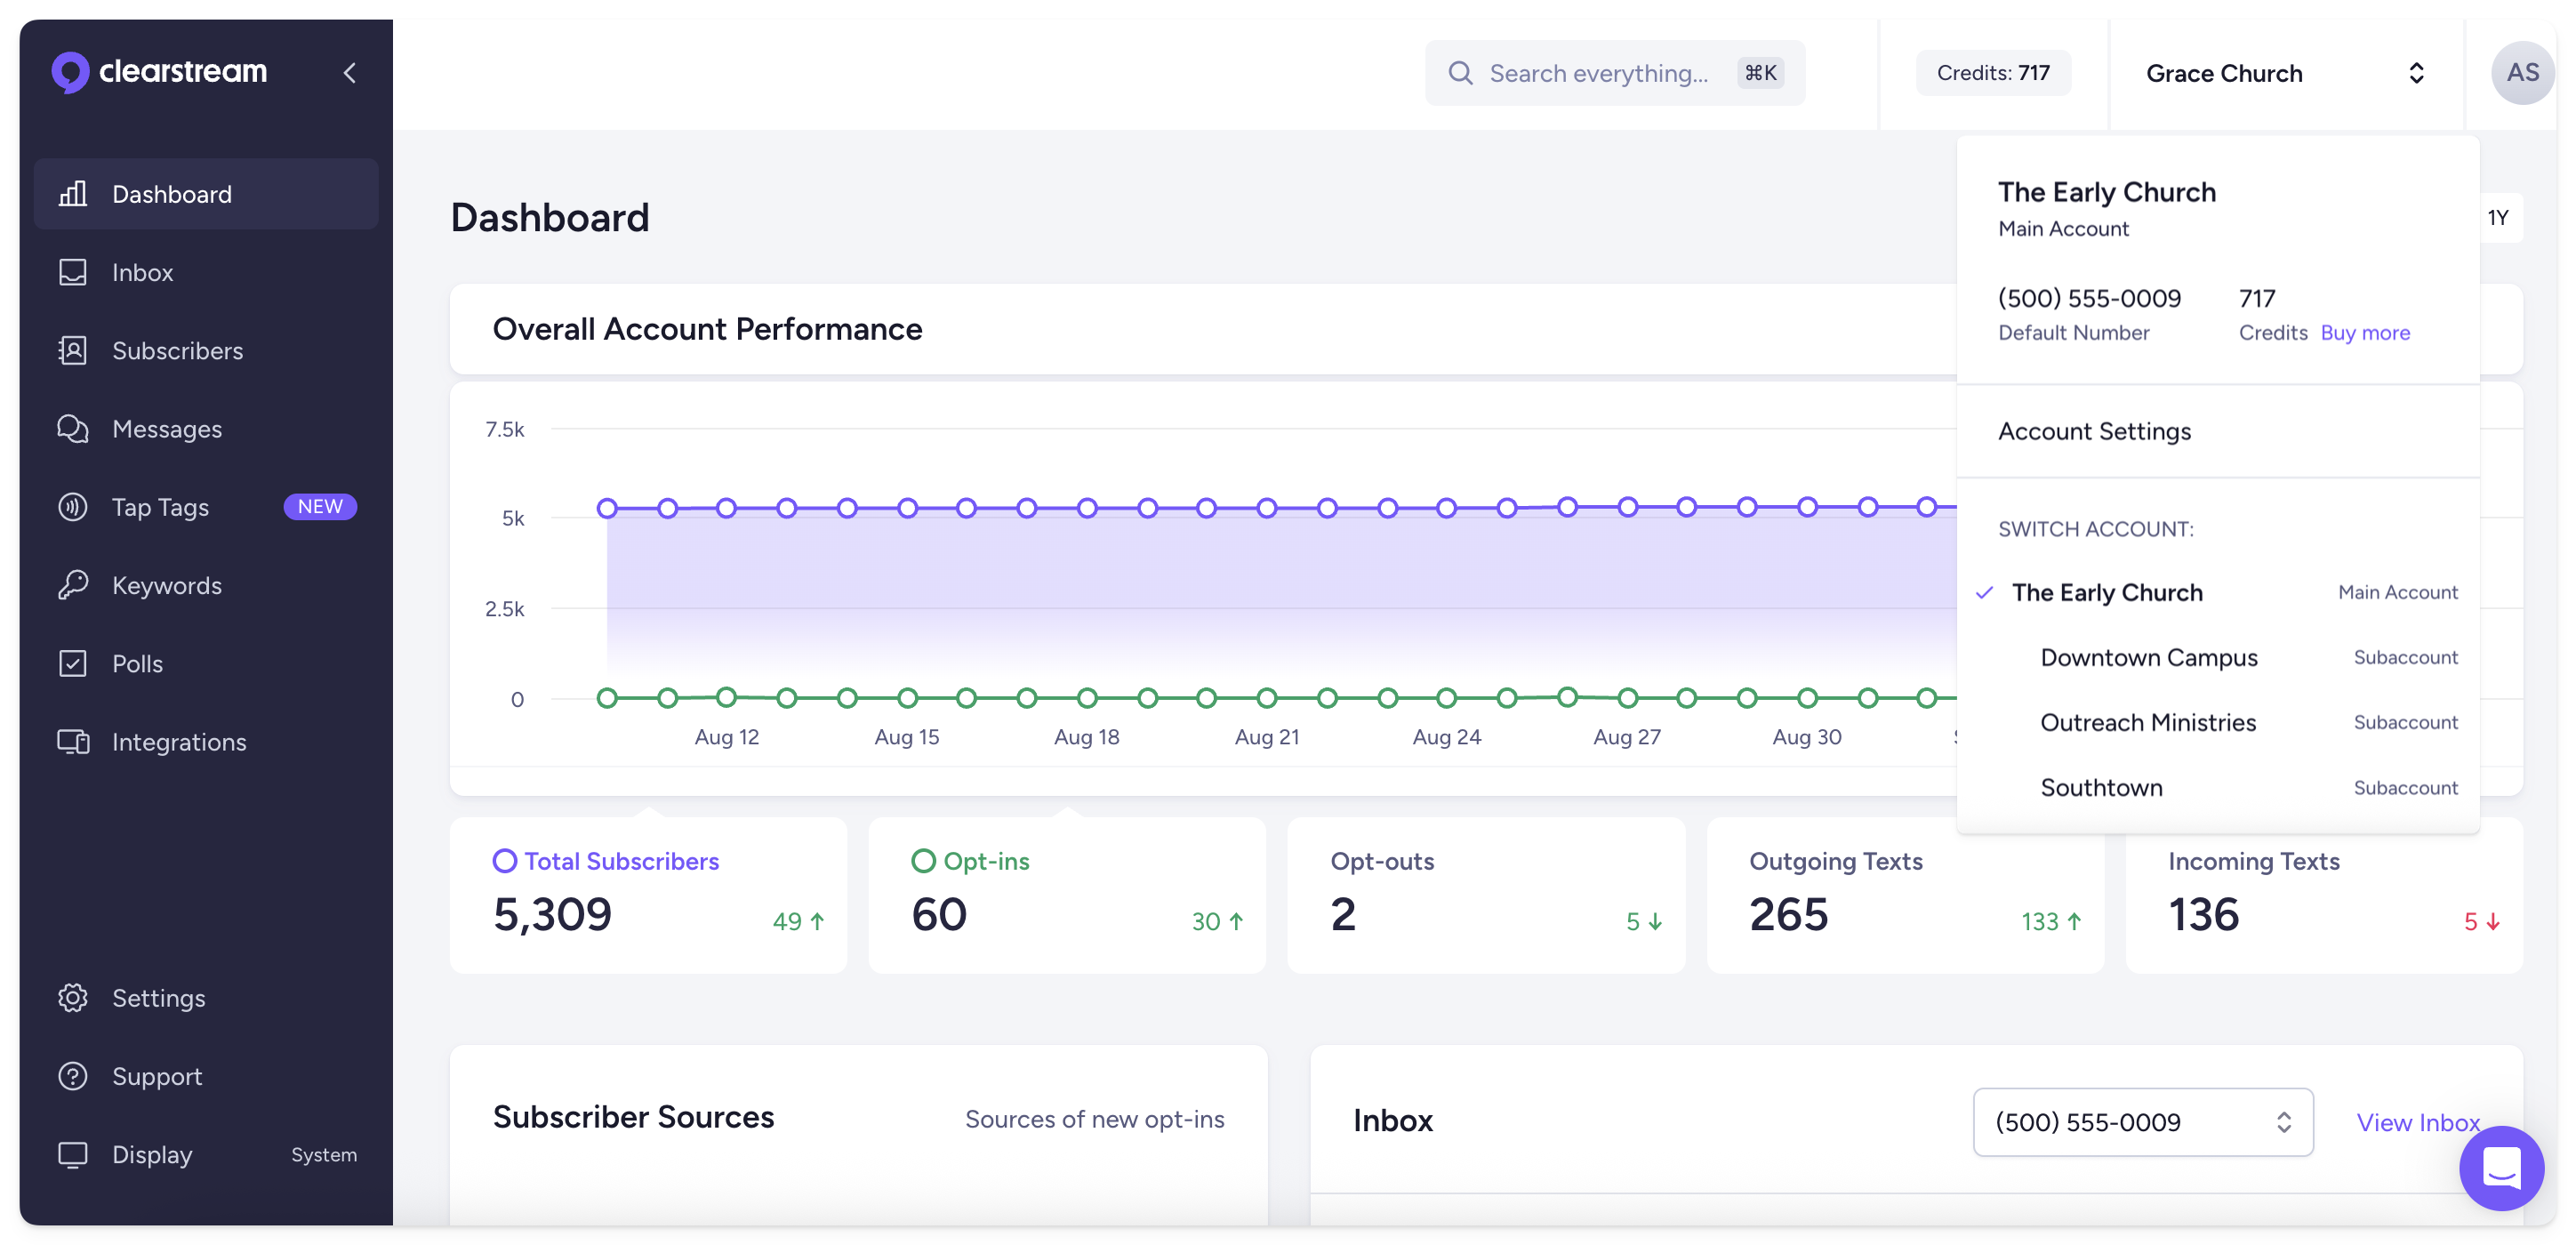Click the "Aug 30" axis label

click(x=1807, y=737)
